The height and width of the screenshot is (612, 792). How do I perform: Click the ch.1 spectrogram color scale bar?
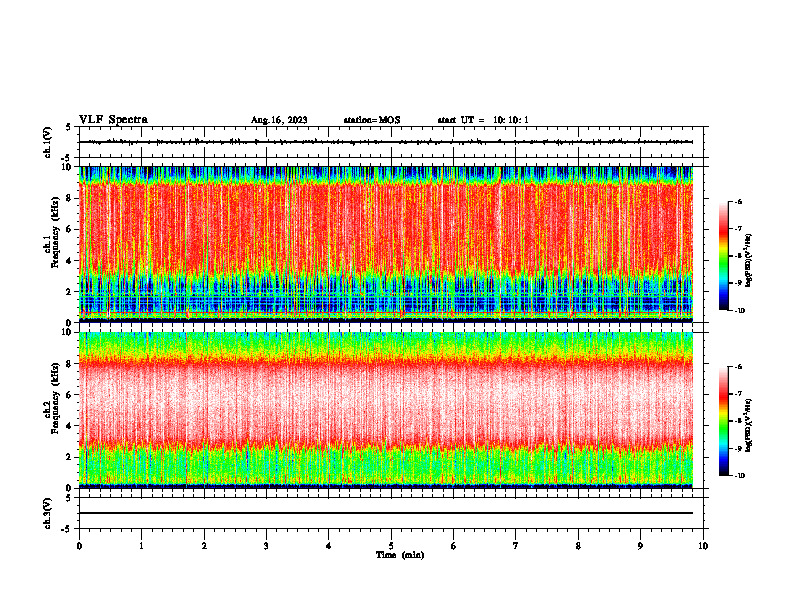pos(723,256)
